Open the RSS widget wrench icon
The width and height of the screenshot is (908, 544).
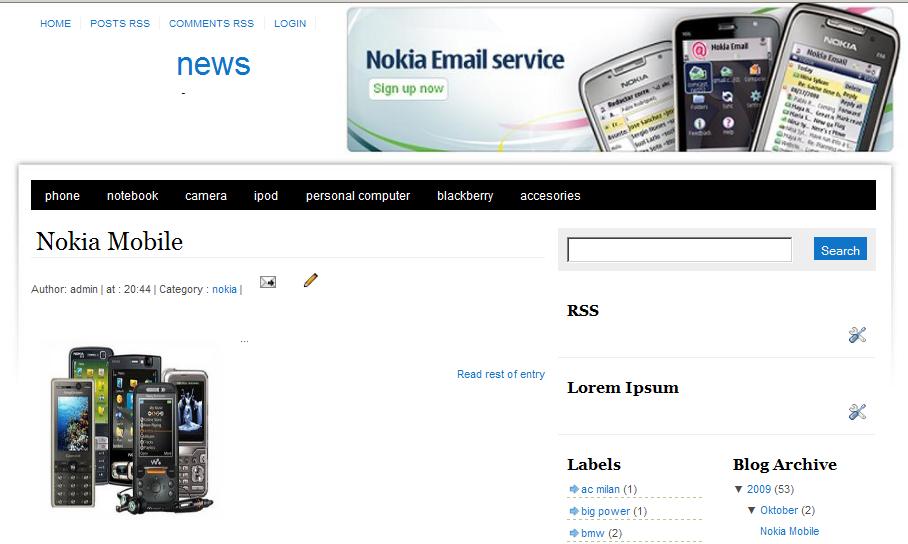coord(857,334)
